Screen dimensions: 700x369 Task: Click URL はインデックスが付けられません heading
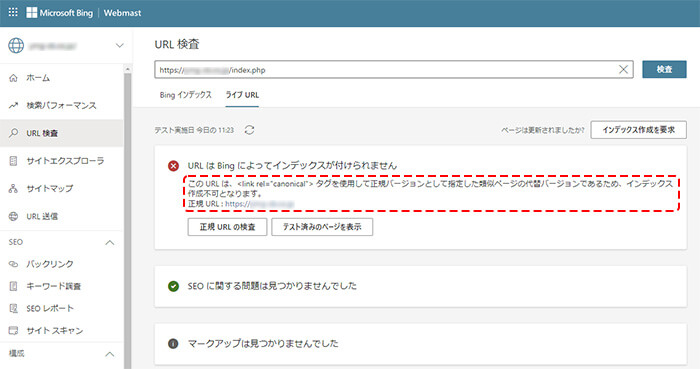(x=292, y=166)
